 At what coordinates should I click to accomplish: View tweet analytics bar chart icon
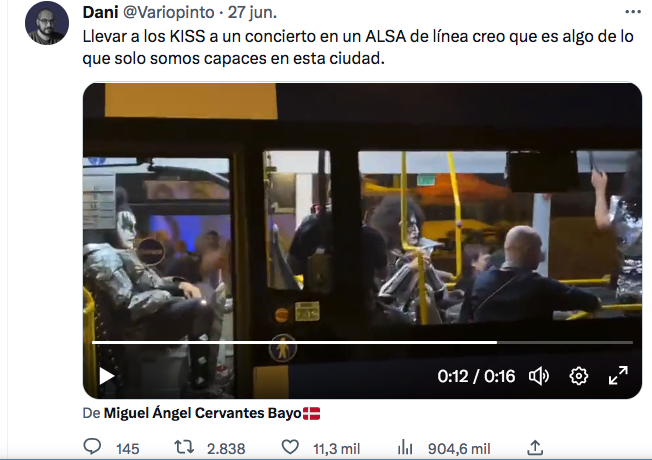[405, 448]
